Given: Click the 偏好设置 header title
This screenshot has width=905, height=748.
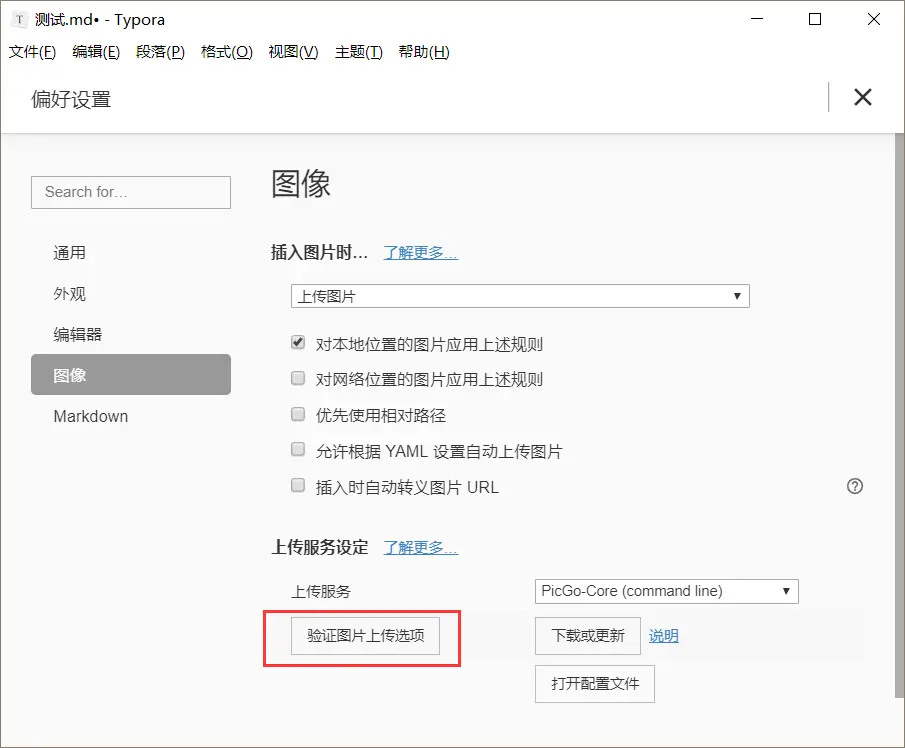Looking at the screenshot, I should pos(71,99).
